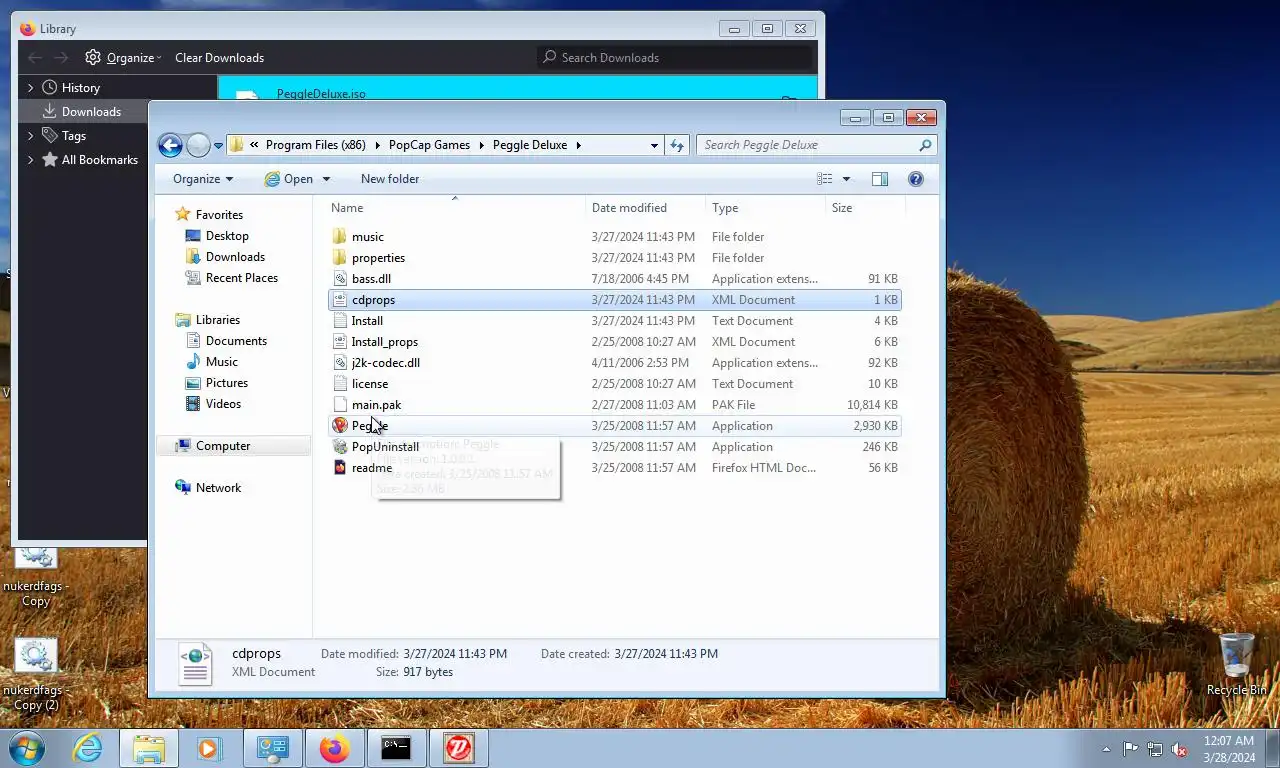Image resolution: width=1280 pixels, height=768 pixels.
Task: Select the Peggle application icon
Action: coord(340,426)
